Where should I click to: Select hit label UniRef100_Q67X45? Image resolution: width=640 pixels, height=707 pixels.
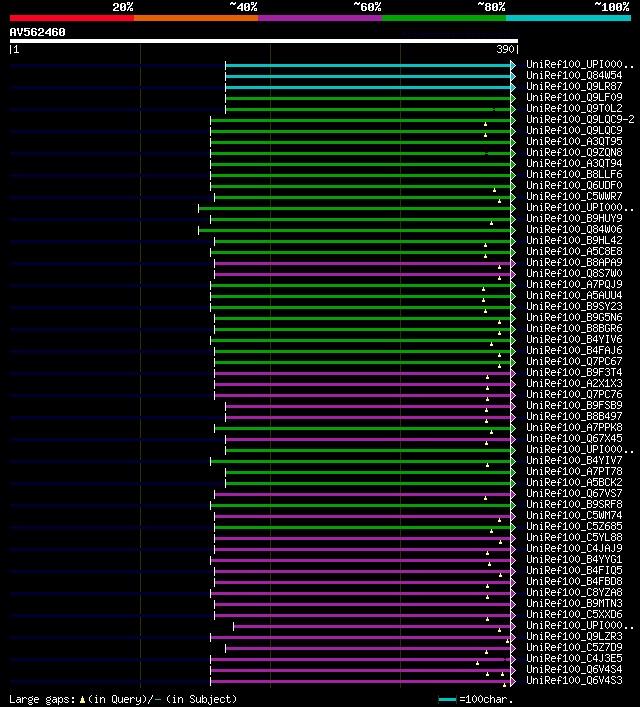click(574, 438)
